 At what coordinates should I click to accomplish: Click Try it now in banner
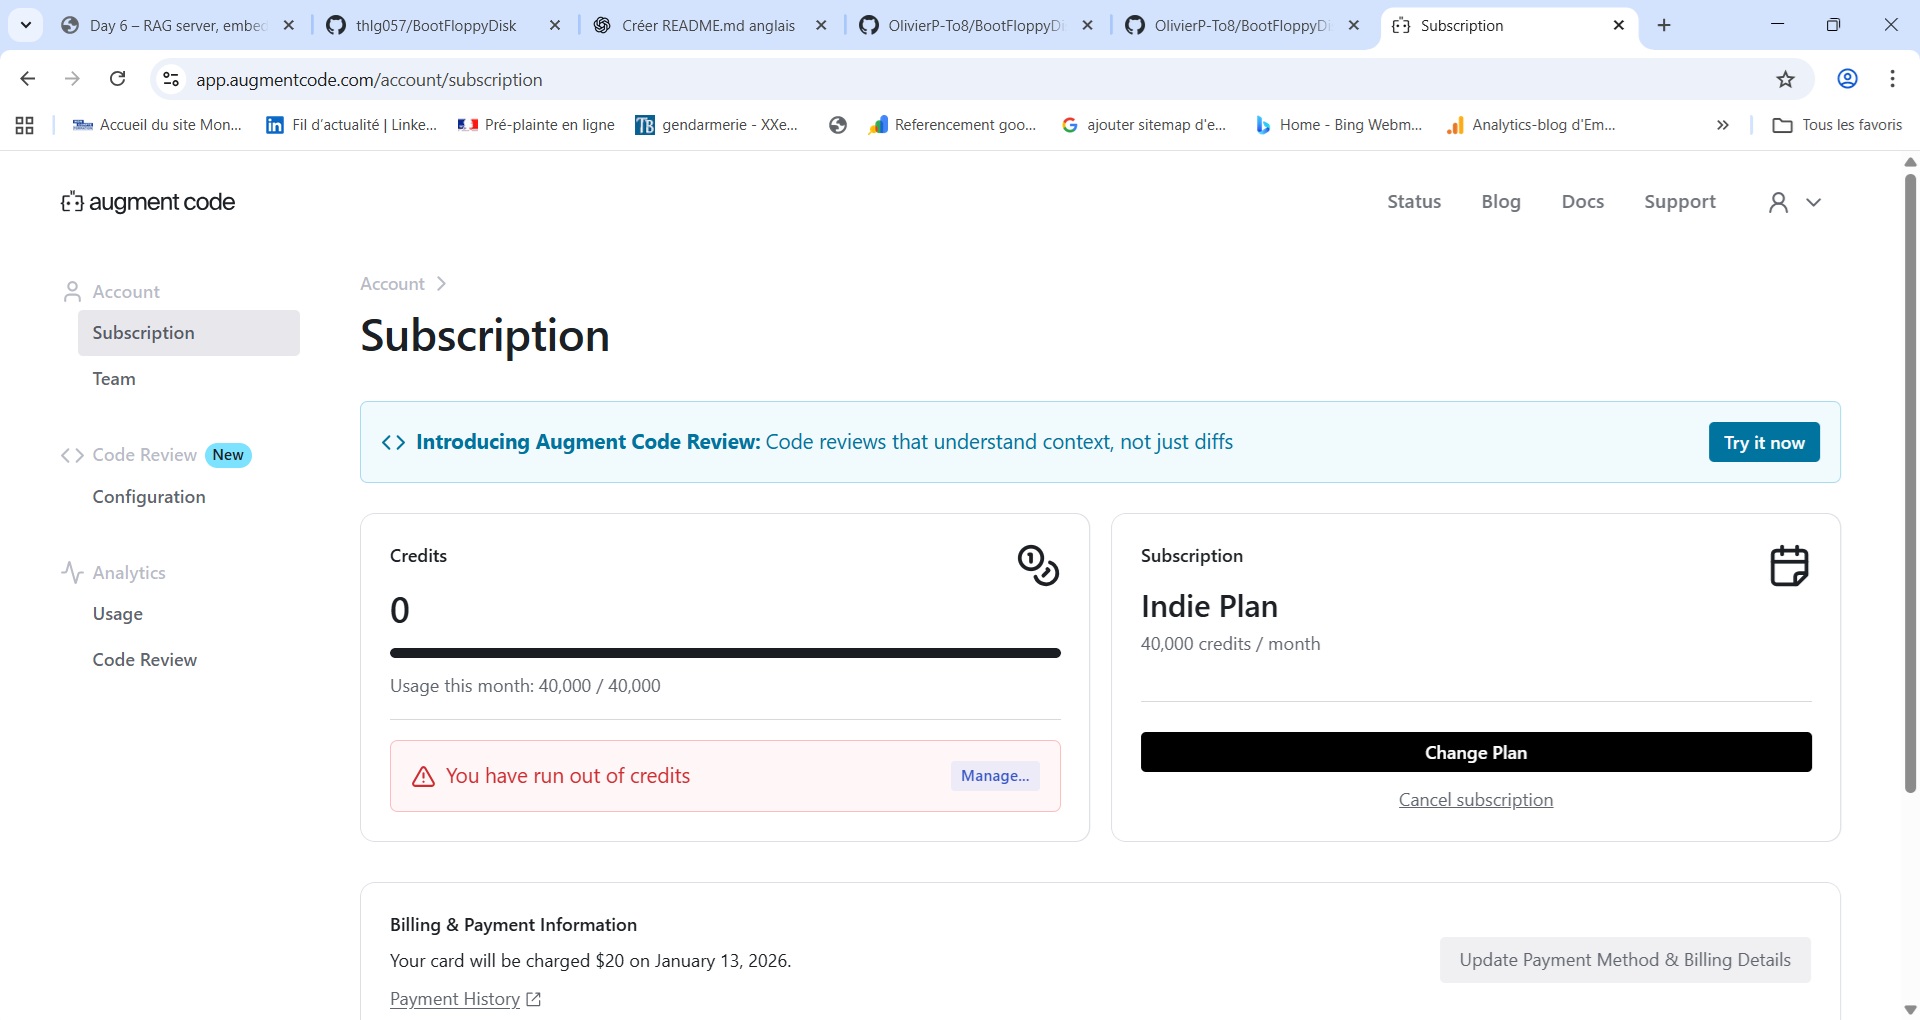tap(1763, 443)
